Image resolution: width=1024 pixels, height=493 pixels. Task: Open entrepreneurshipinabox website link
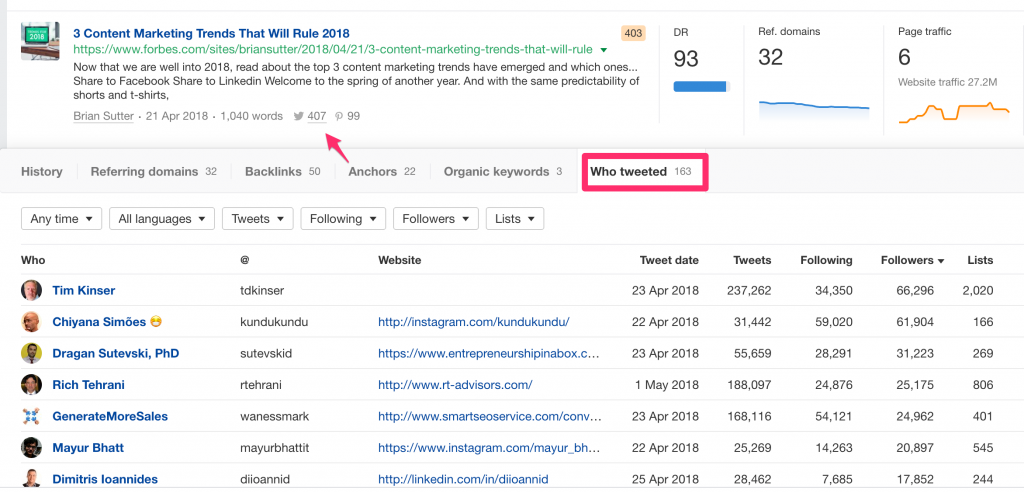488,353
